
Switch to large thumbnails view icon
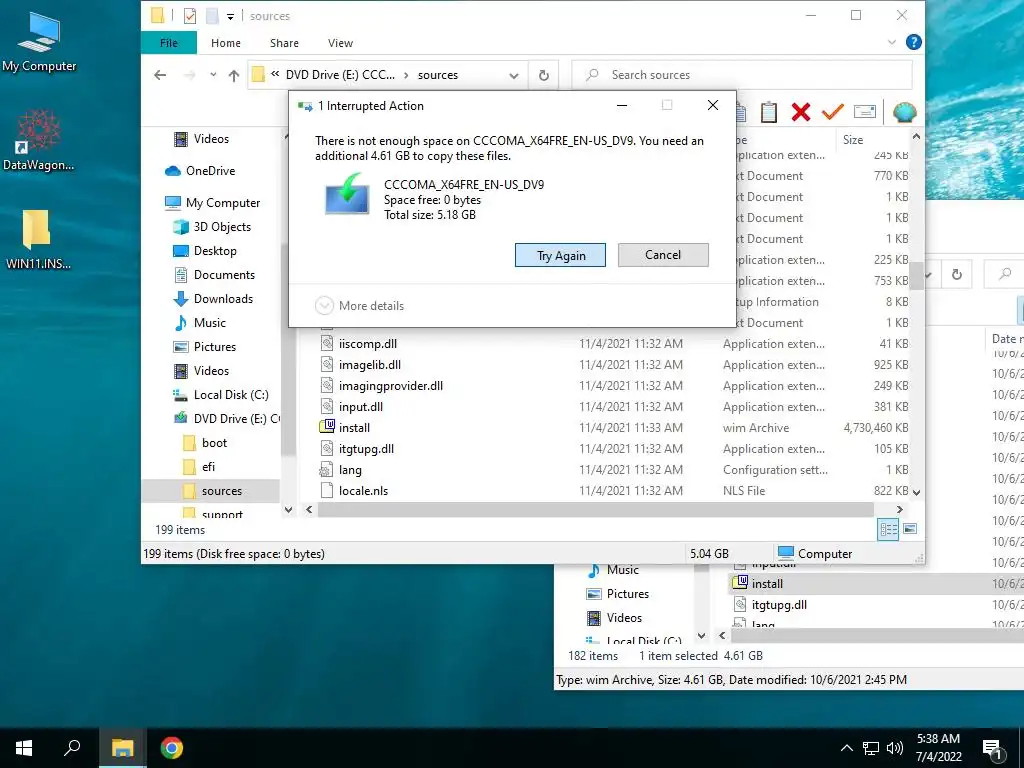910,529
